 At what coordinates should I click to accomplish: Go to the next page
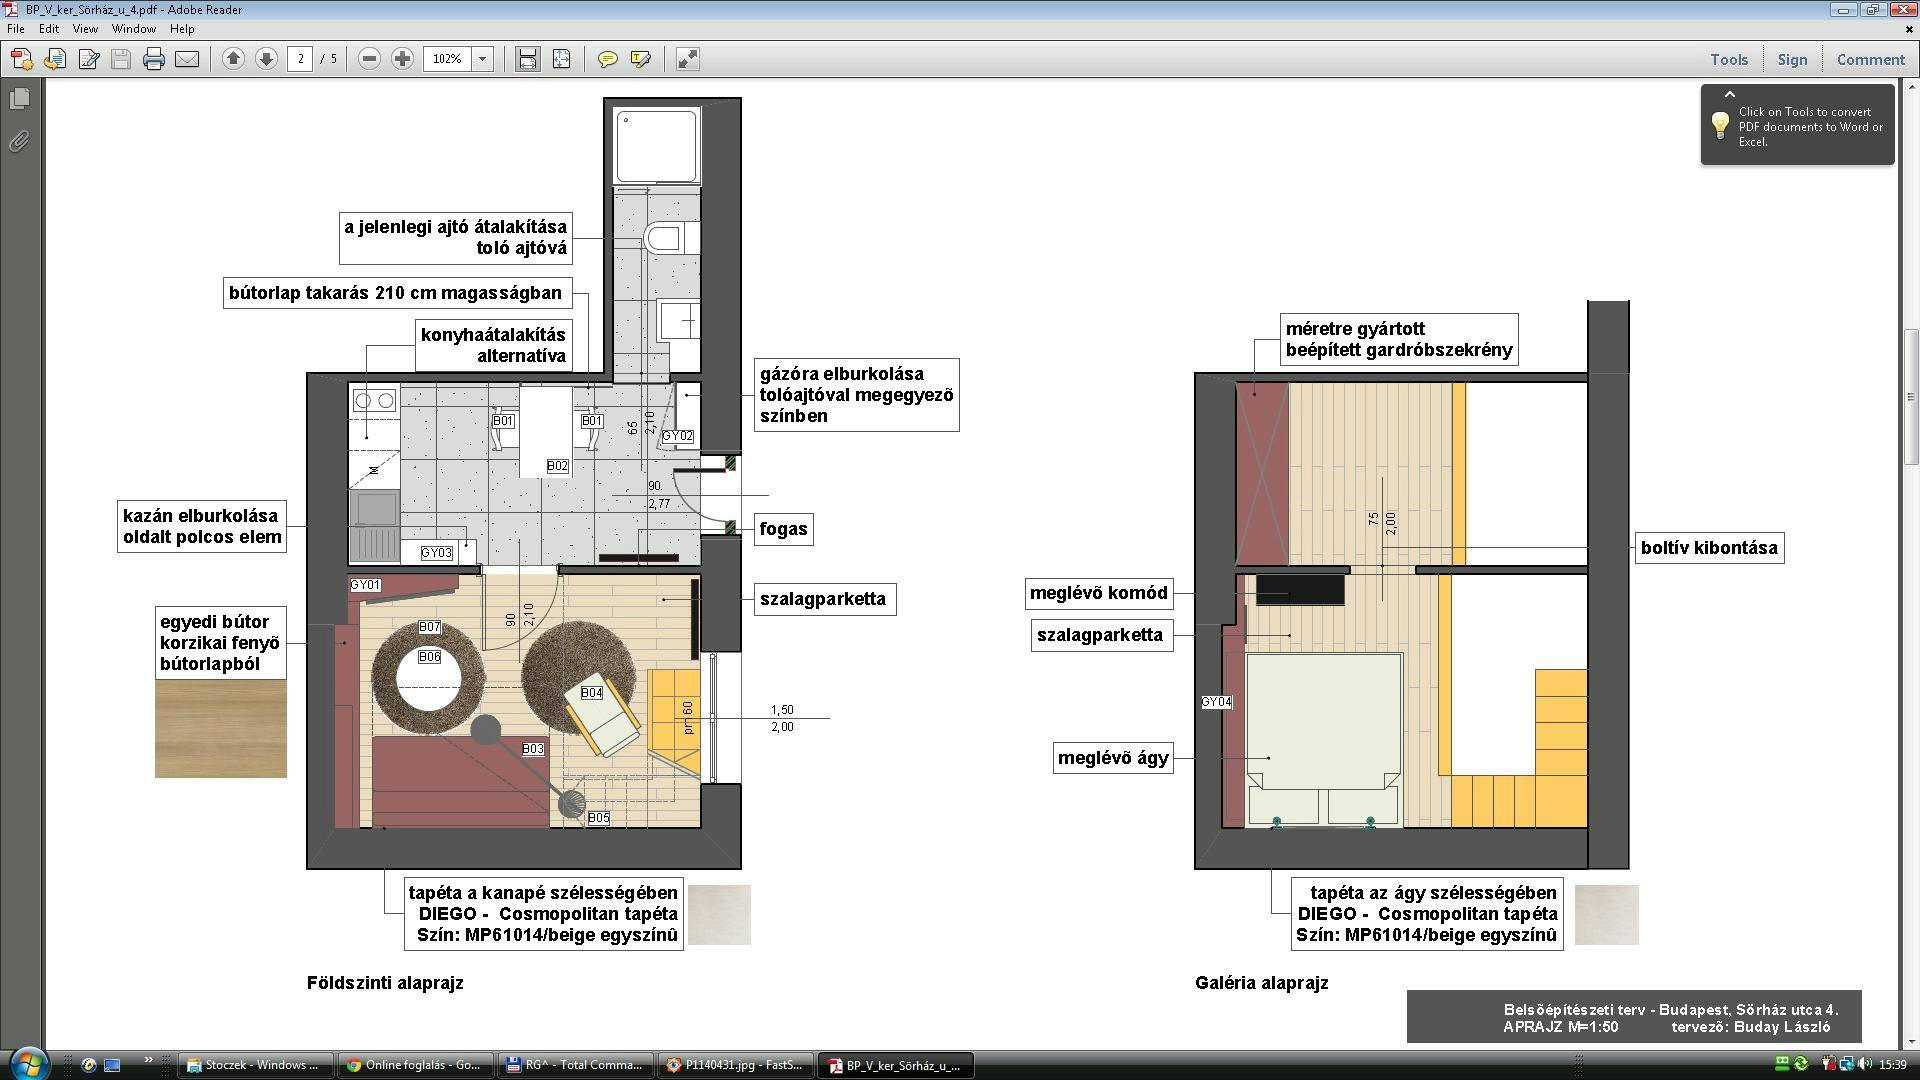[x=265, y=59]
